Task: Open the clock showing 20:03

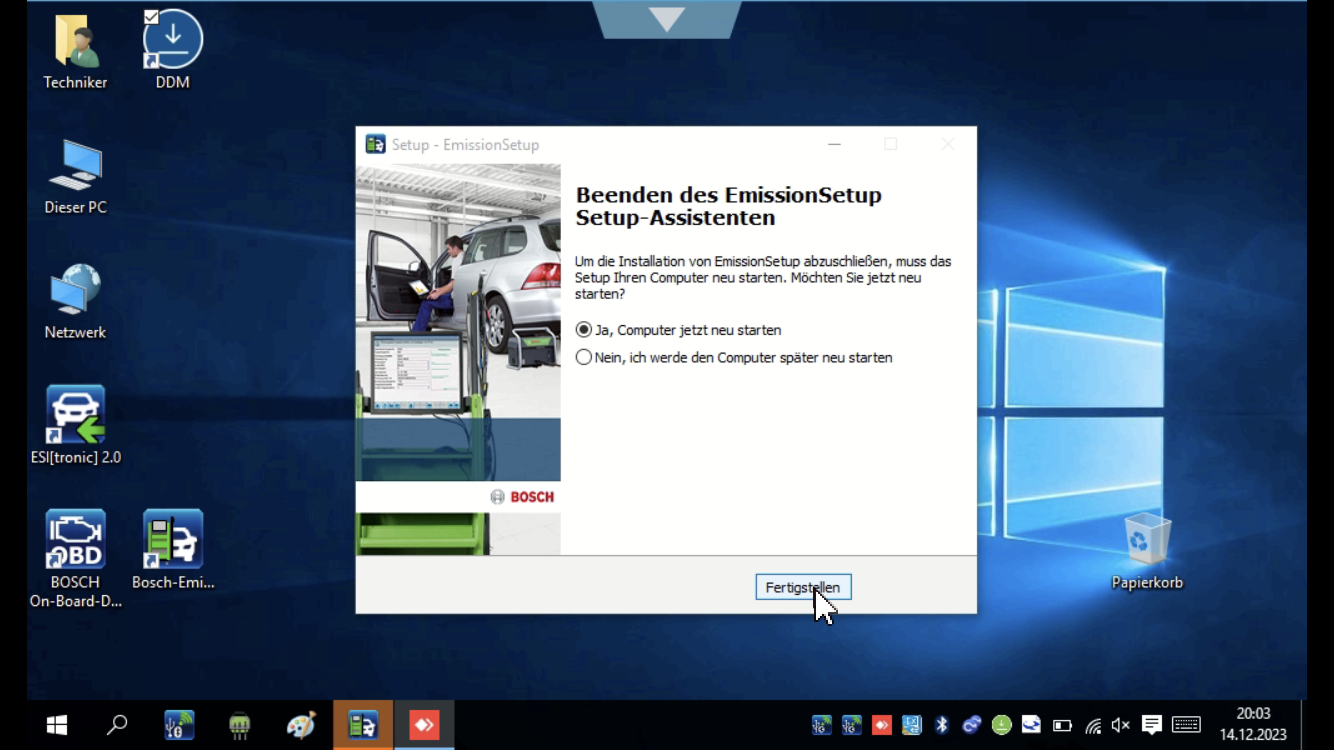Action: tap(1253, 724)
